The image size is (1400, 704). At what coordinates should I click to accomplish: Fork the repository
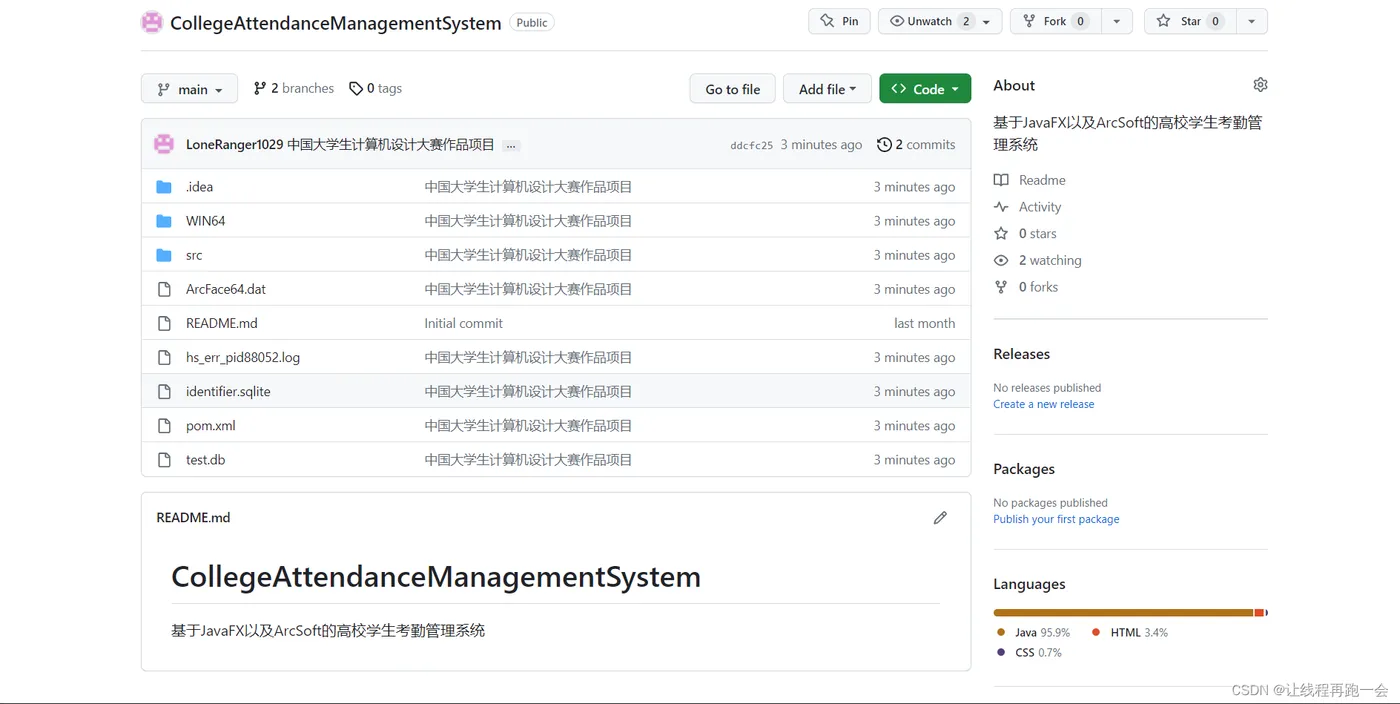(x=1055, y=21)
